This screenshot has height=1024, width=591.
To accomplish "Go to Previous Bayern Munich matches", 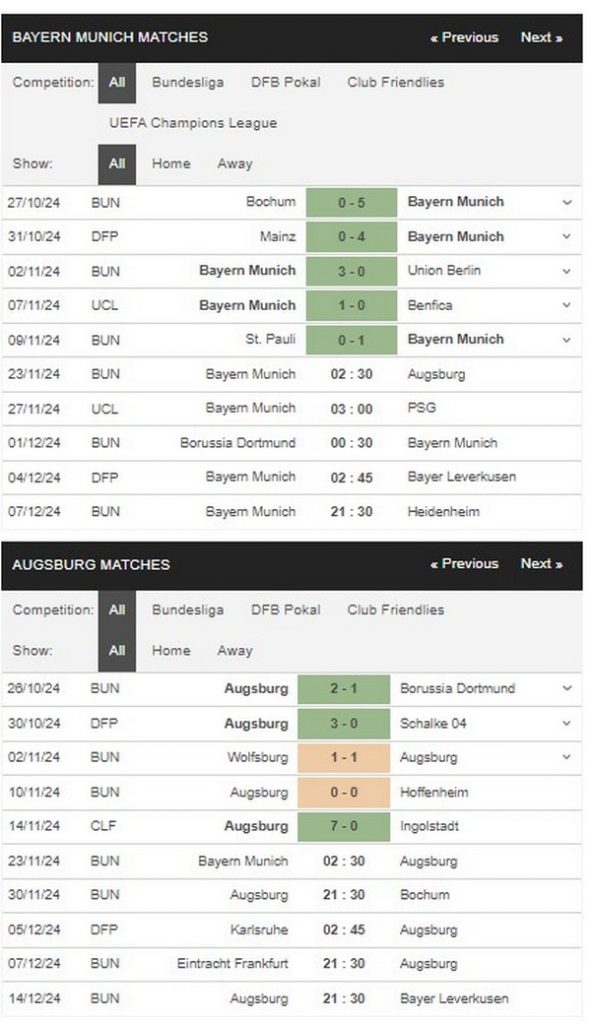I will tap(464, 37).
